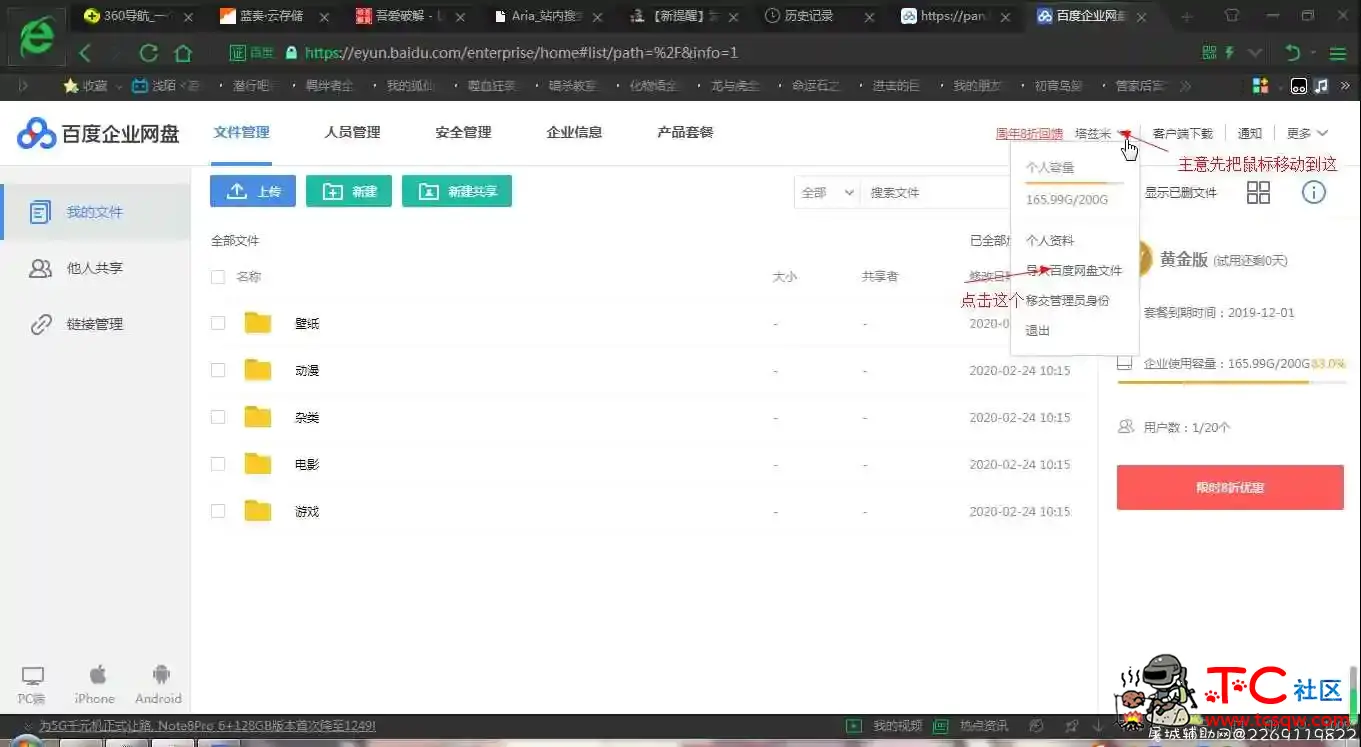Open 链接管理 in sidebar
Viewport: 1361px width, 747px height.
[x=95, y=324]
